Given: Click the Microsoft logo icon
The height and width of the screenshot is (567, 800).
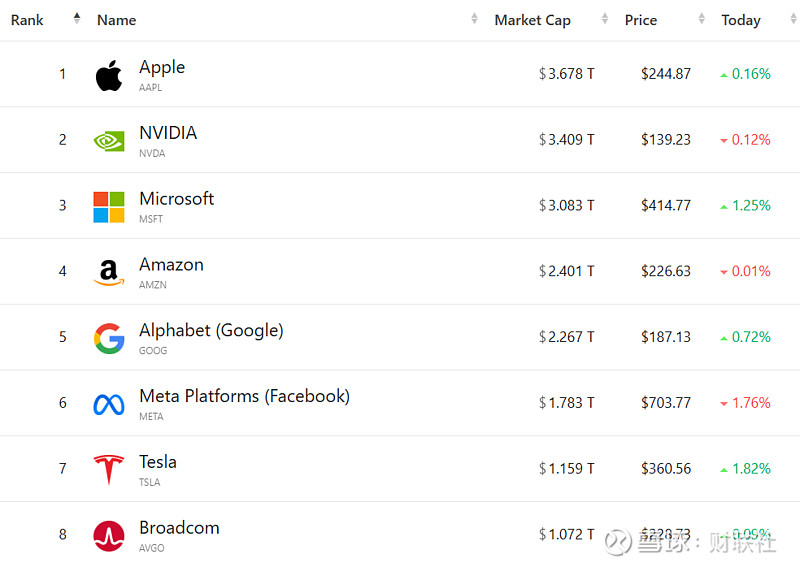Looking at the screenshot, I should 109,207.
